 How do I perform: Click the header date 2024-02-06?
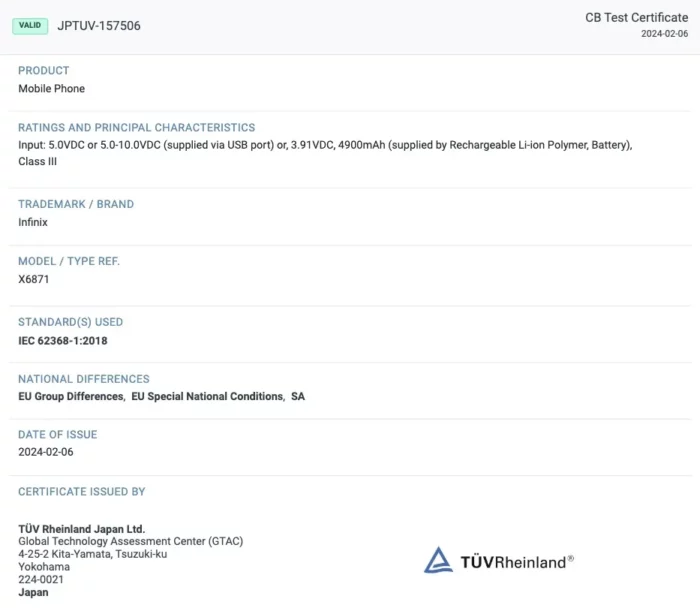665,34
